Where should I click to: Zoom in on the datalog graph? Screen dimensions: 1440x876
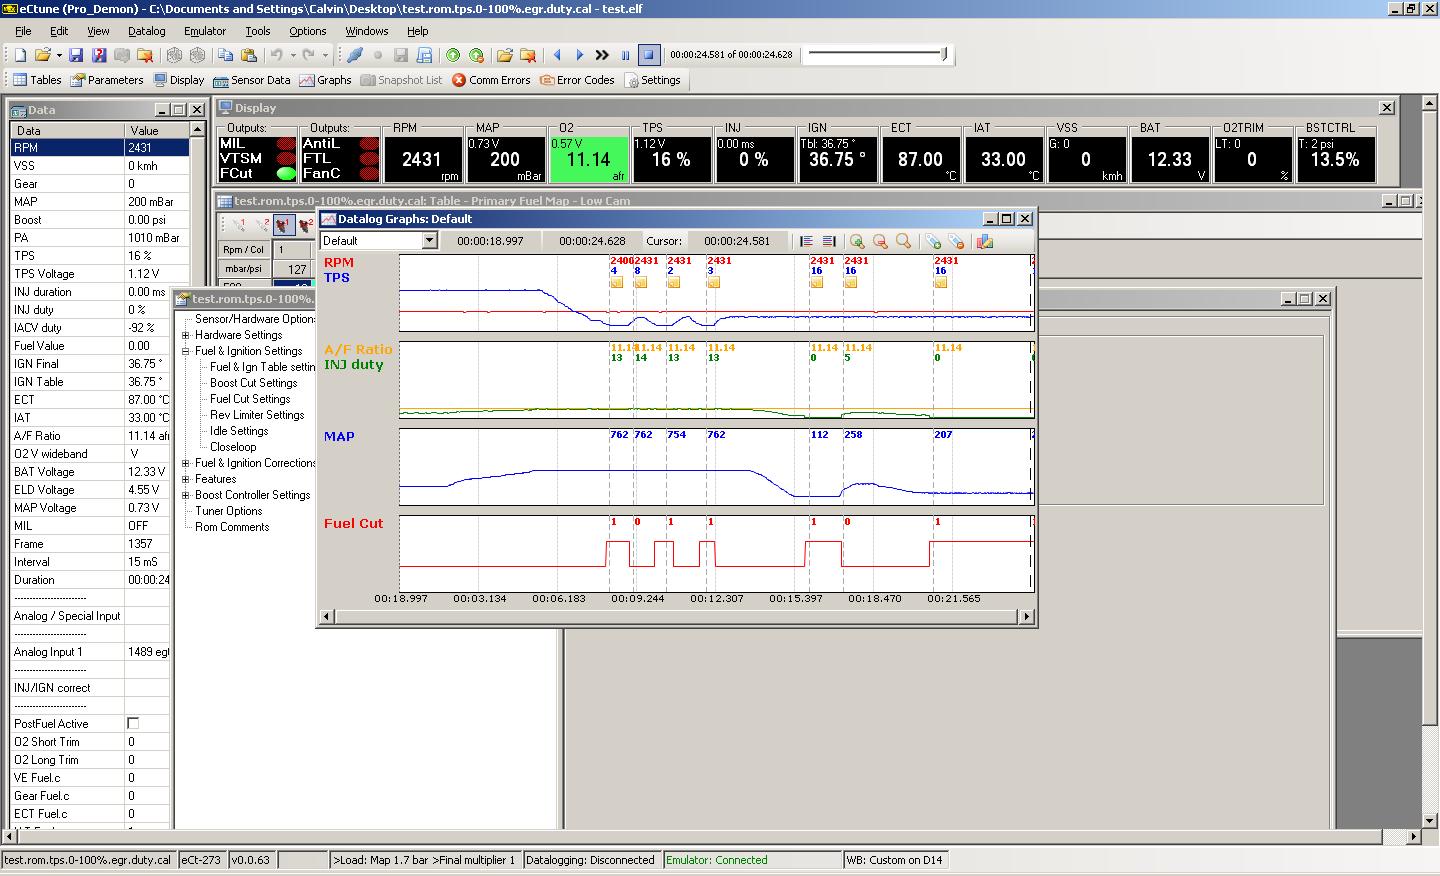click(857, 241)
